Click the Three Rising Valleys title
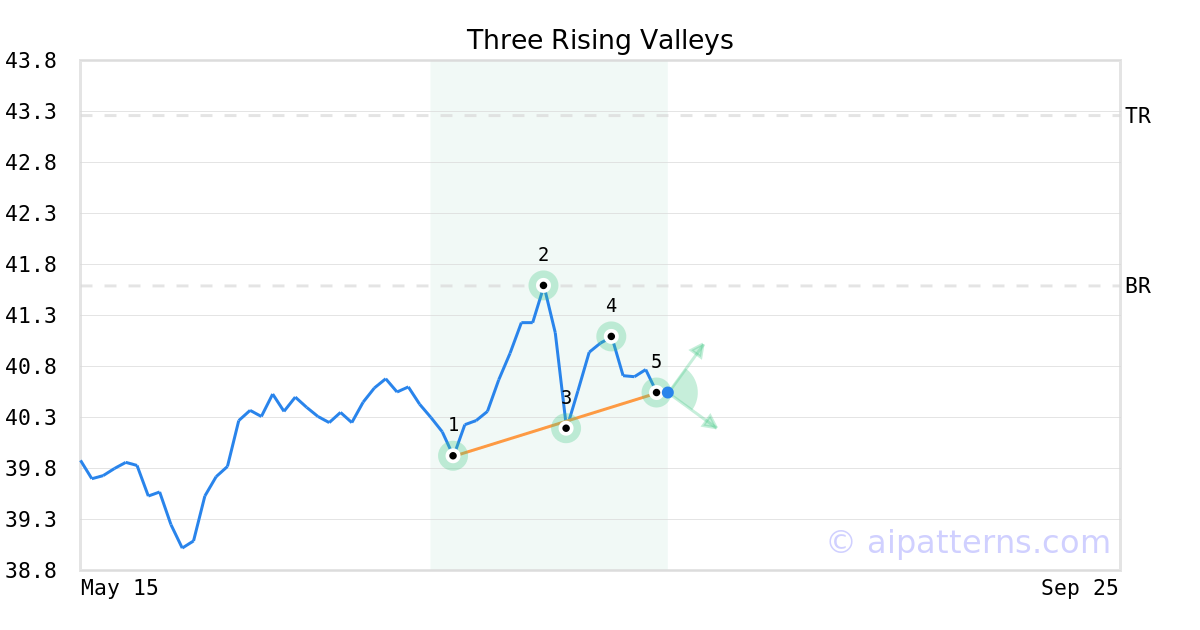Viewport: 1200px width, 630px height. click(600, 40)
